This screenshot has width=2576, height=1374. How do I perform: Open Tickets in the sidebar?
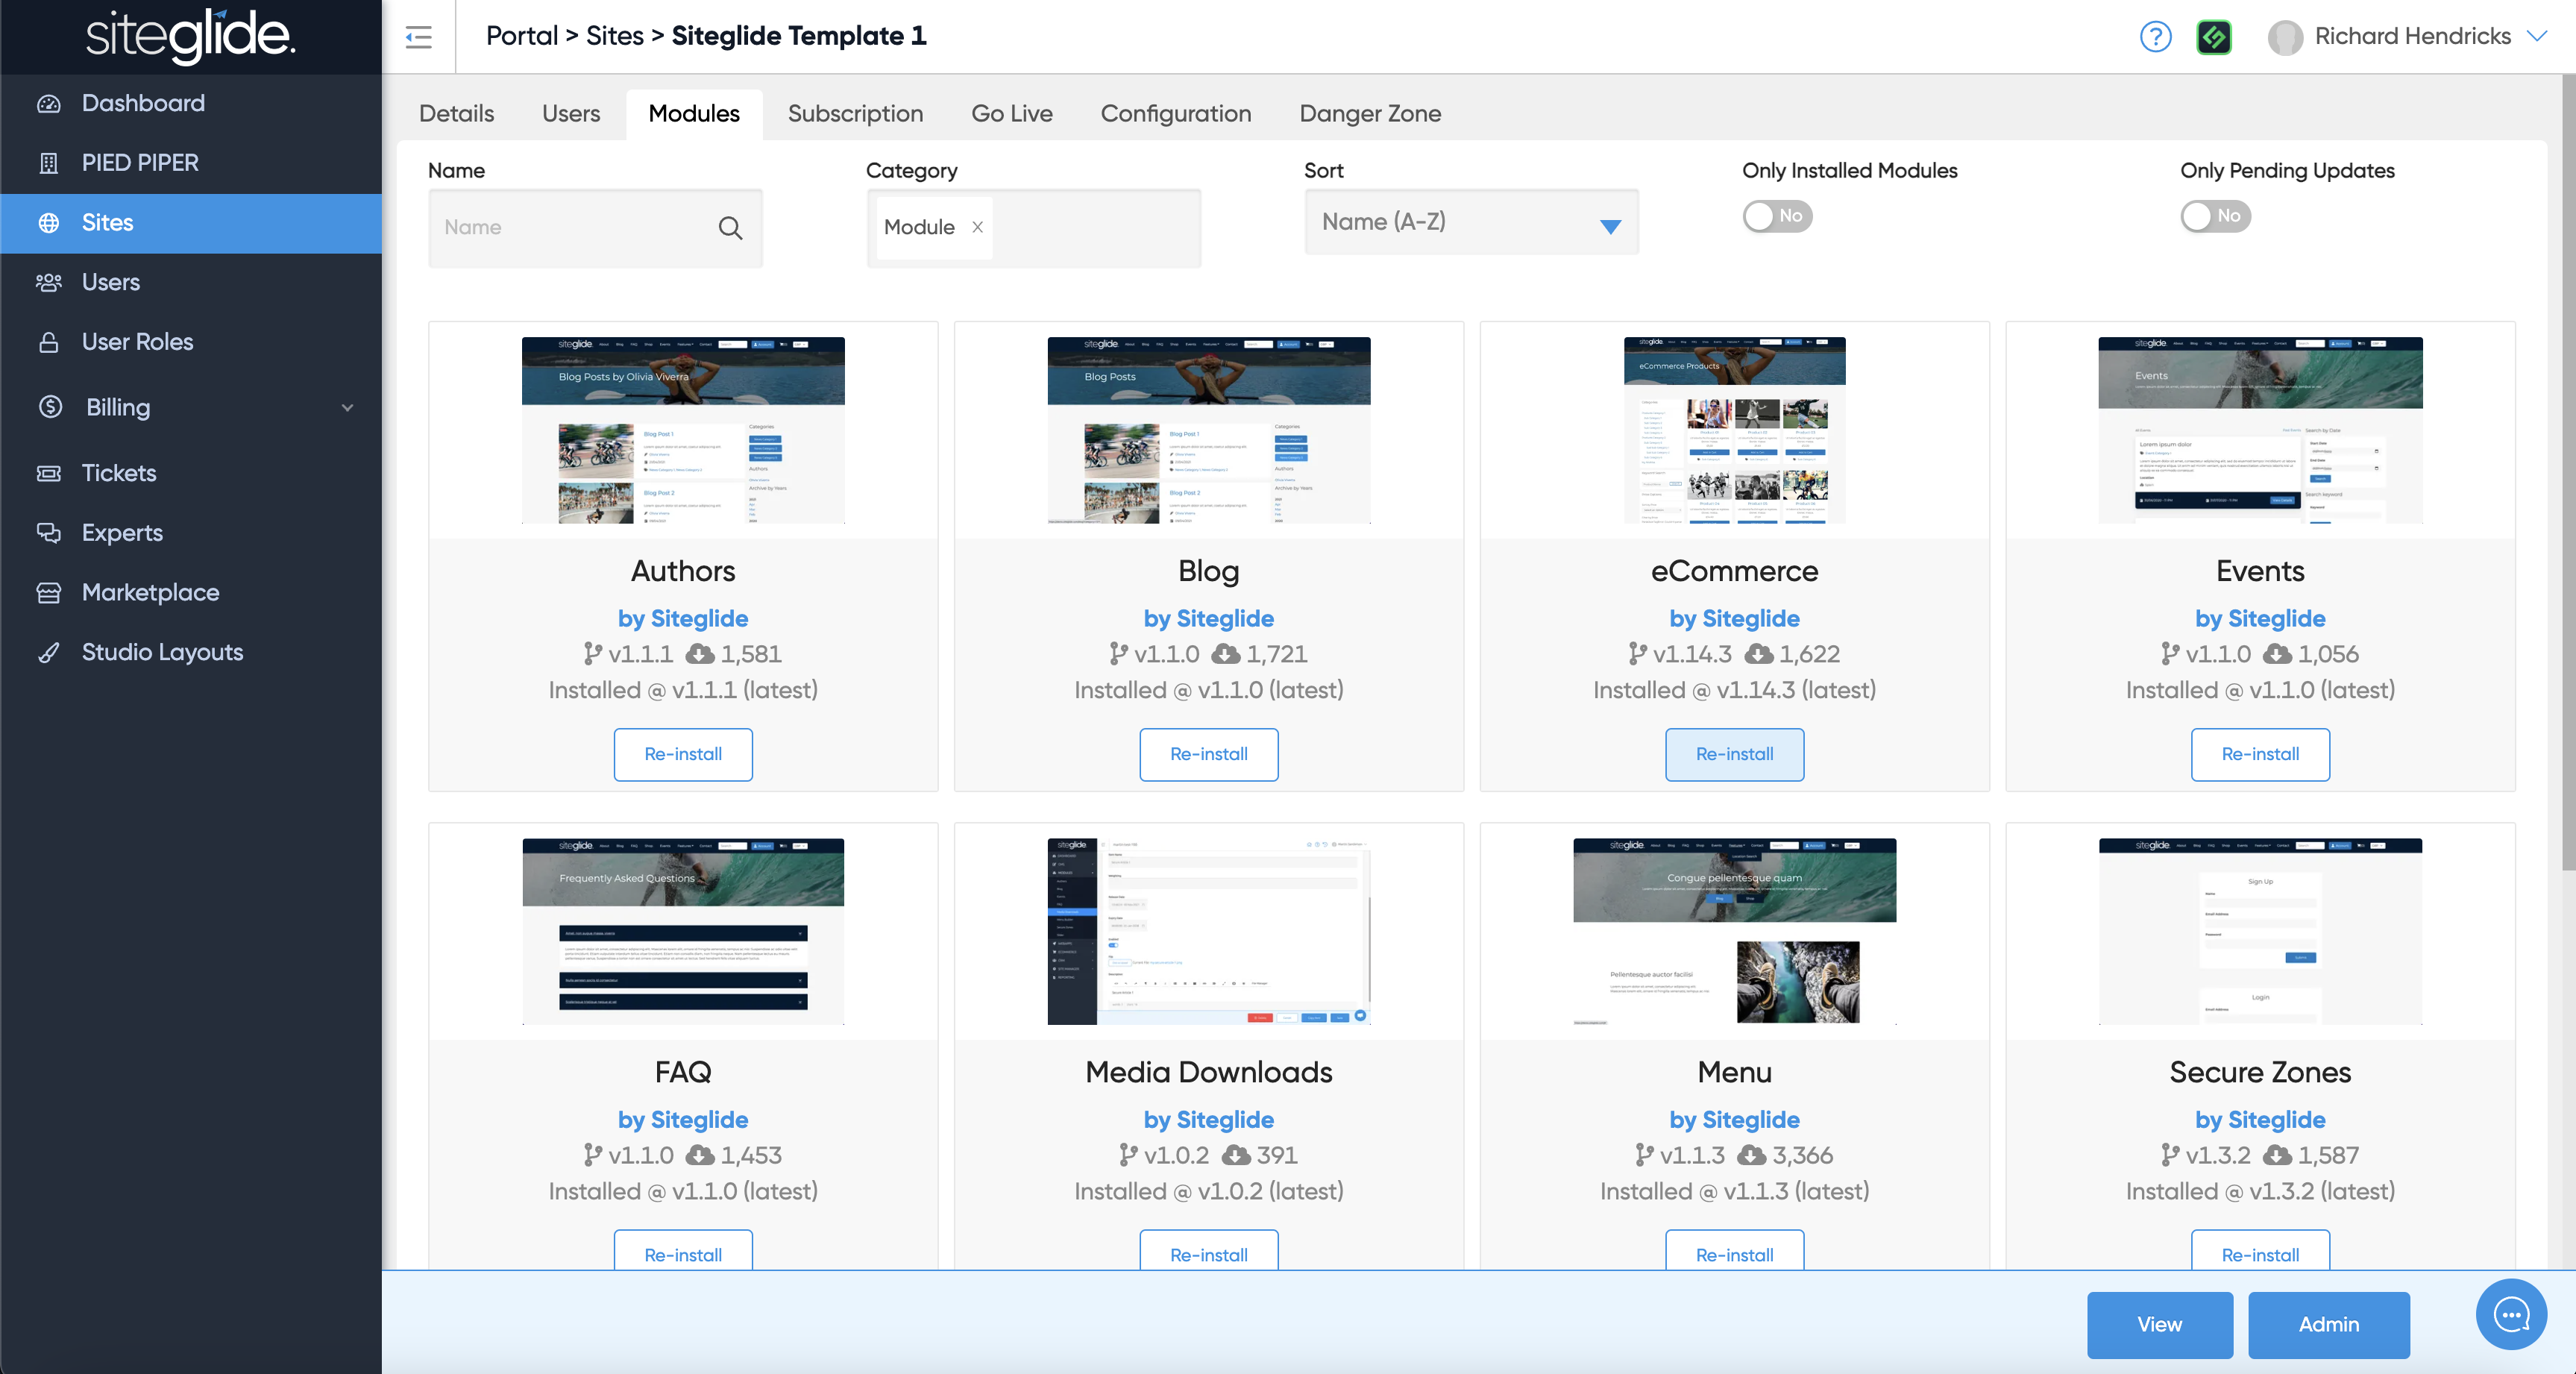(x=118, y=473)
